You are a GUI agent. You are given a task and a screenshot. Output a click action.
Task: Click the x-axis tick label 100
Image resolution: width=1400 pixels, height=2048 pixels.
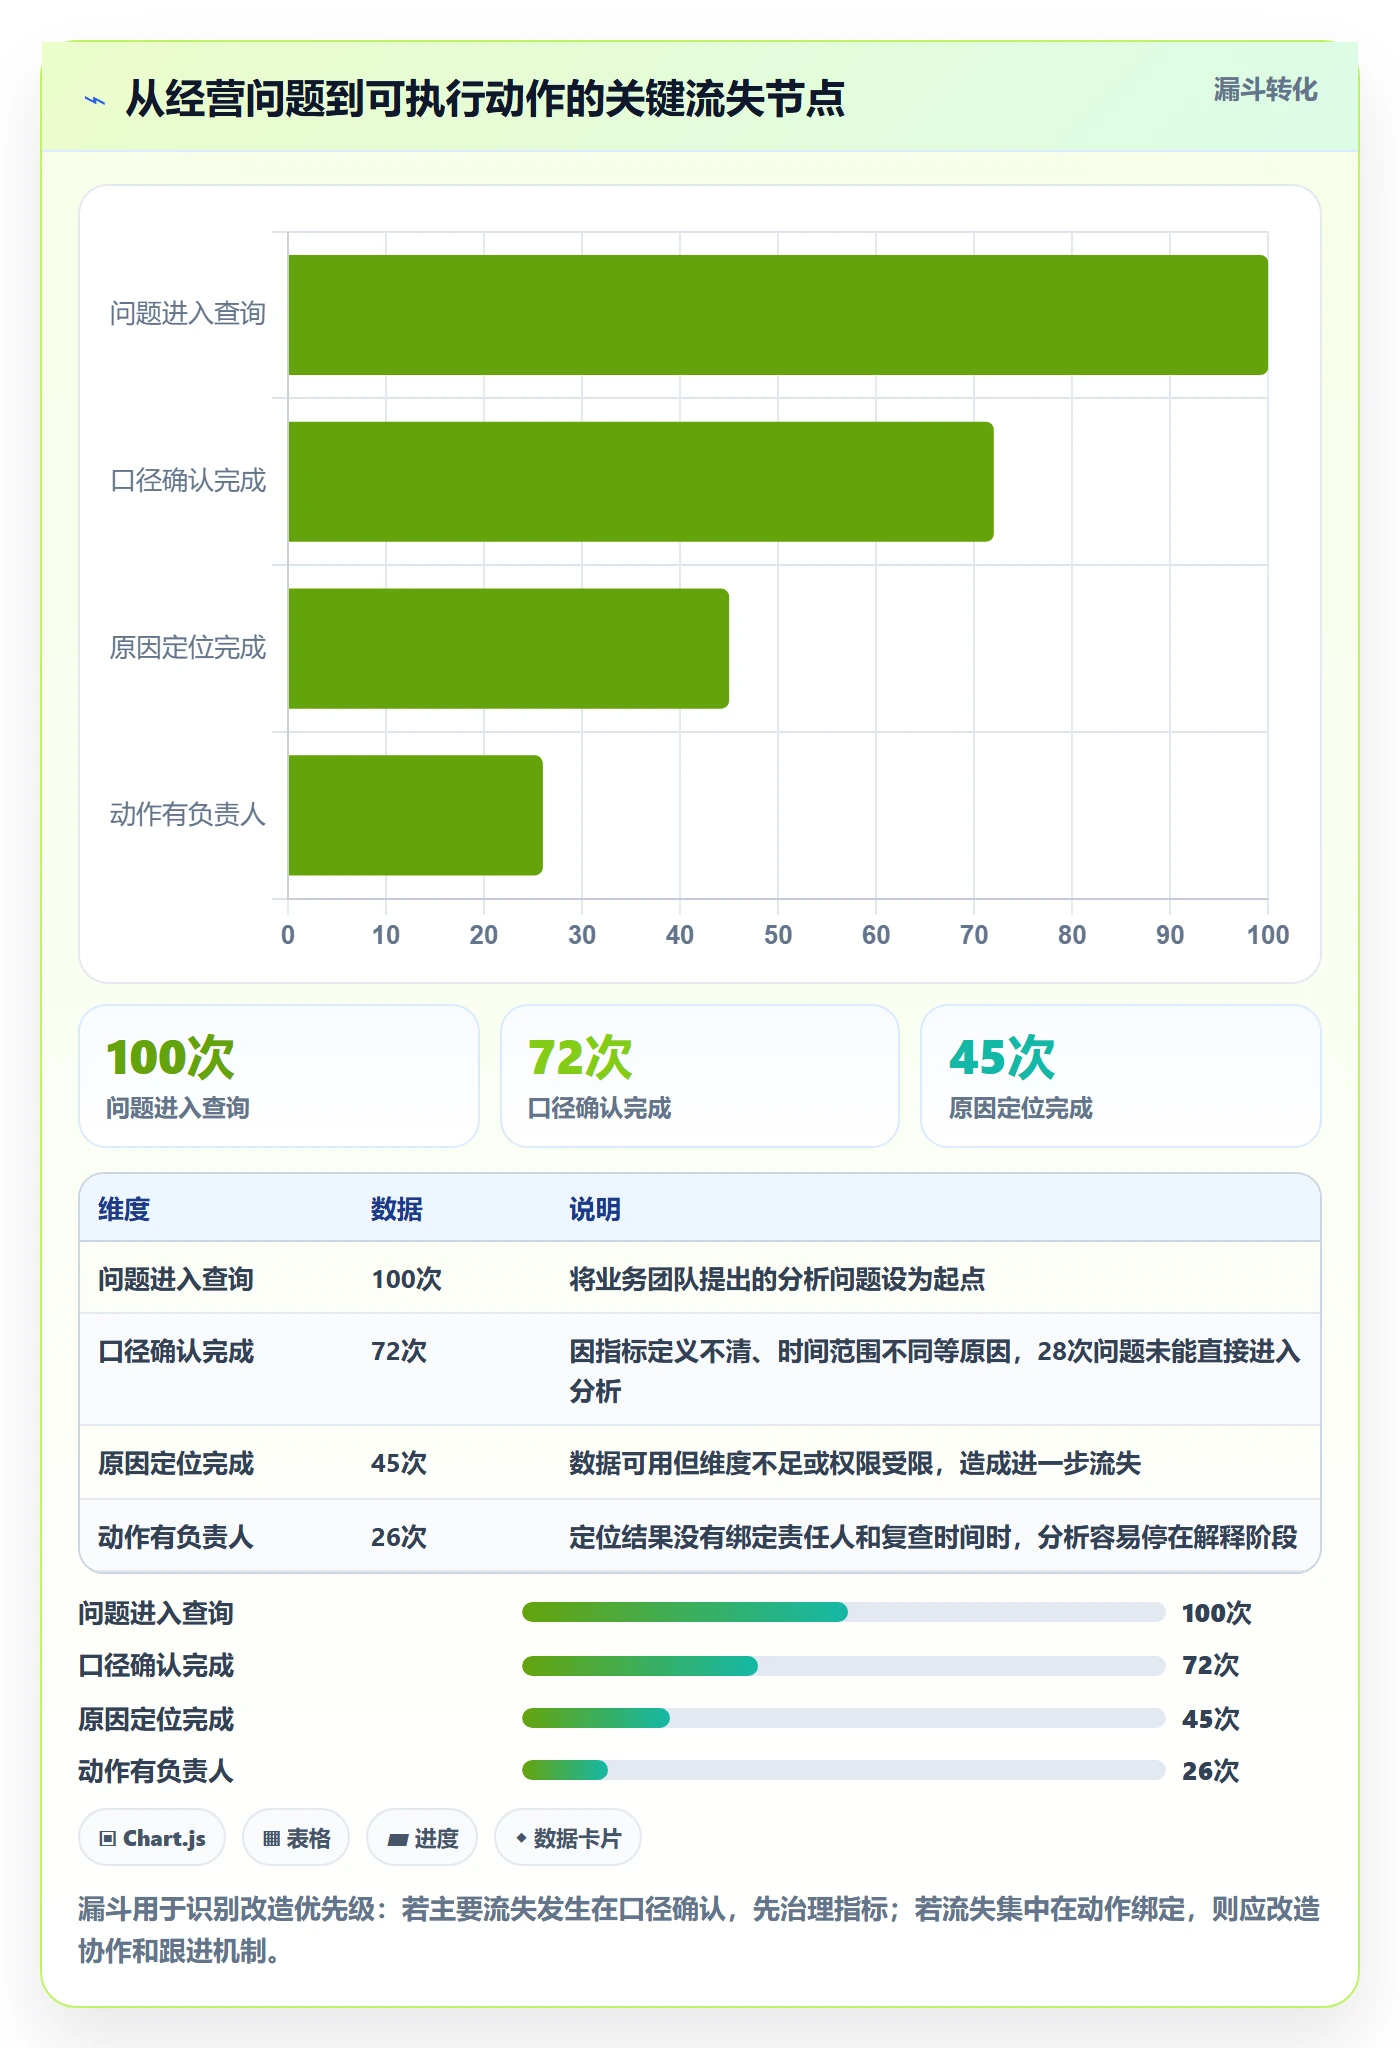(x=1268, y=935)
